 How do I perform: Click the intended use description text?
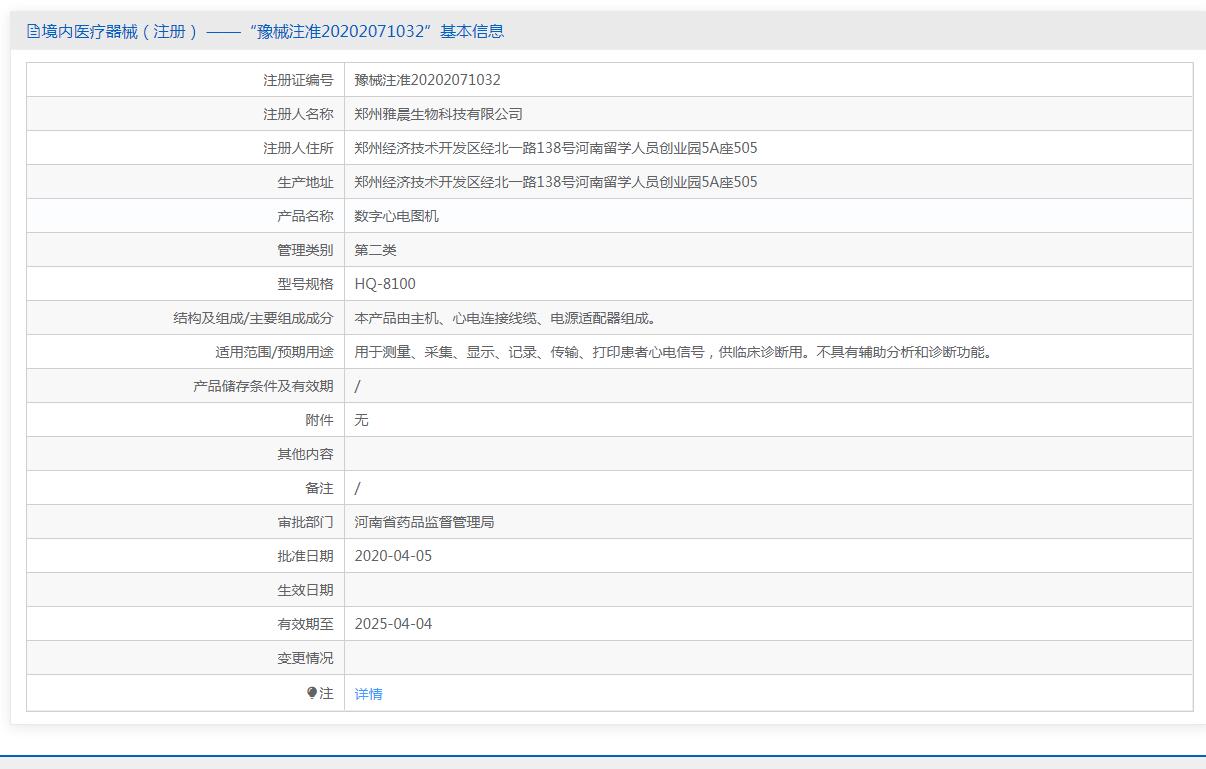coord(675,352)
